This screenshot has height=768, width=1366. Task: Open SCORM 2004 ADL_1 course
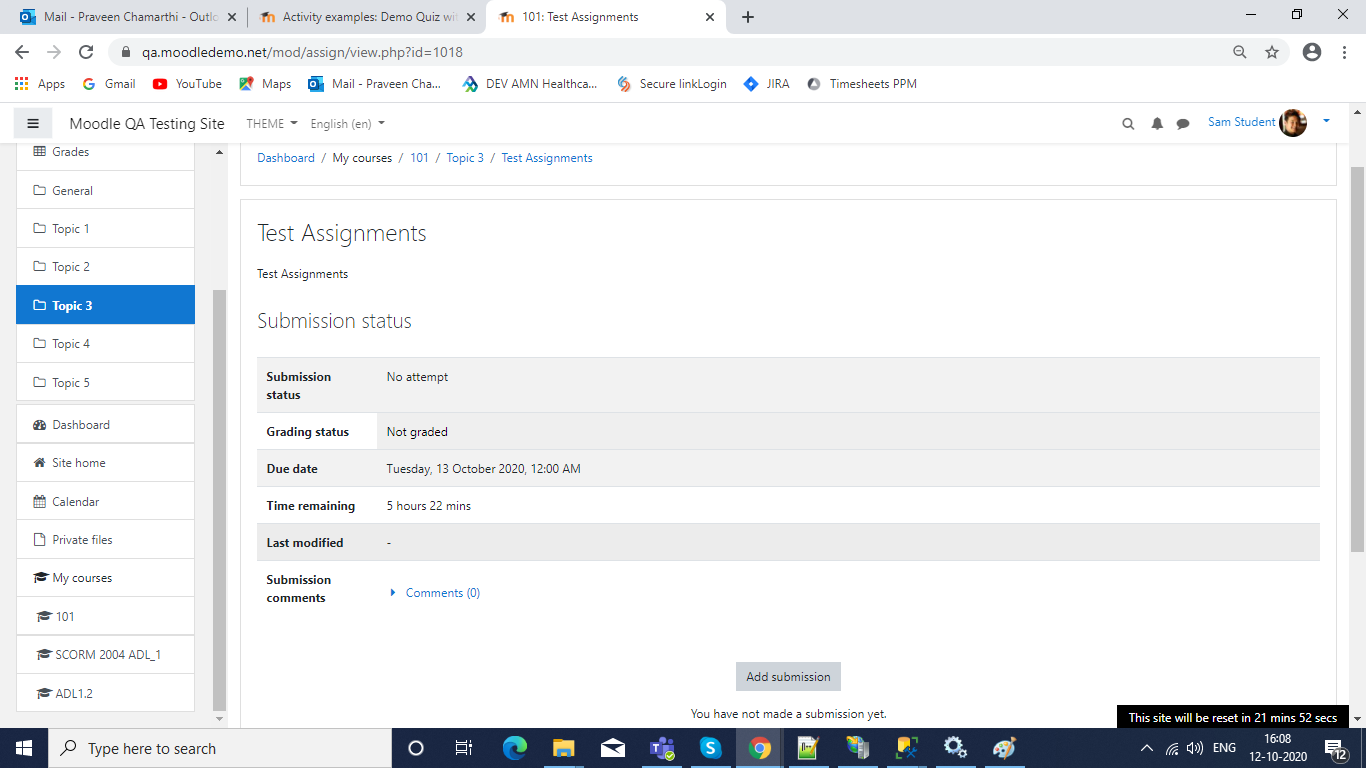coord(105,655)
